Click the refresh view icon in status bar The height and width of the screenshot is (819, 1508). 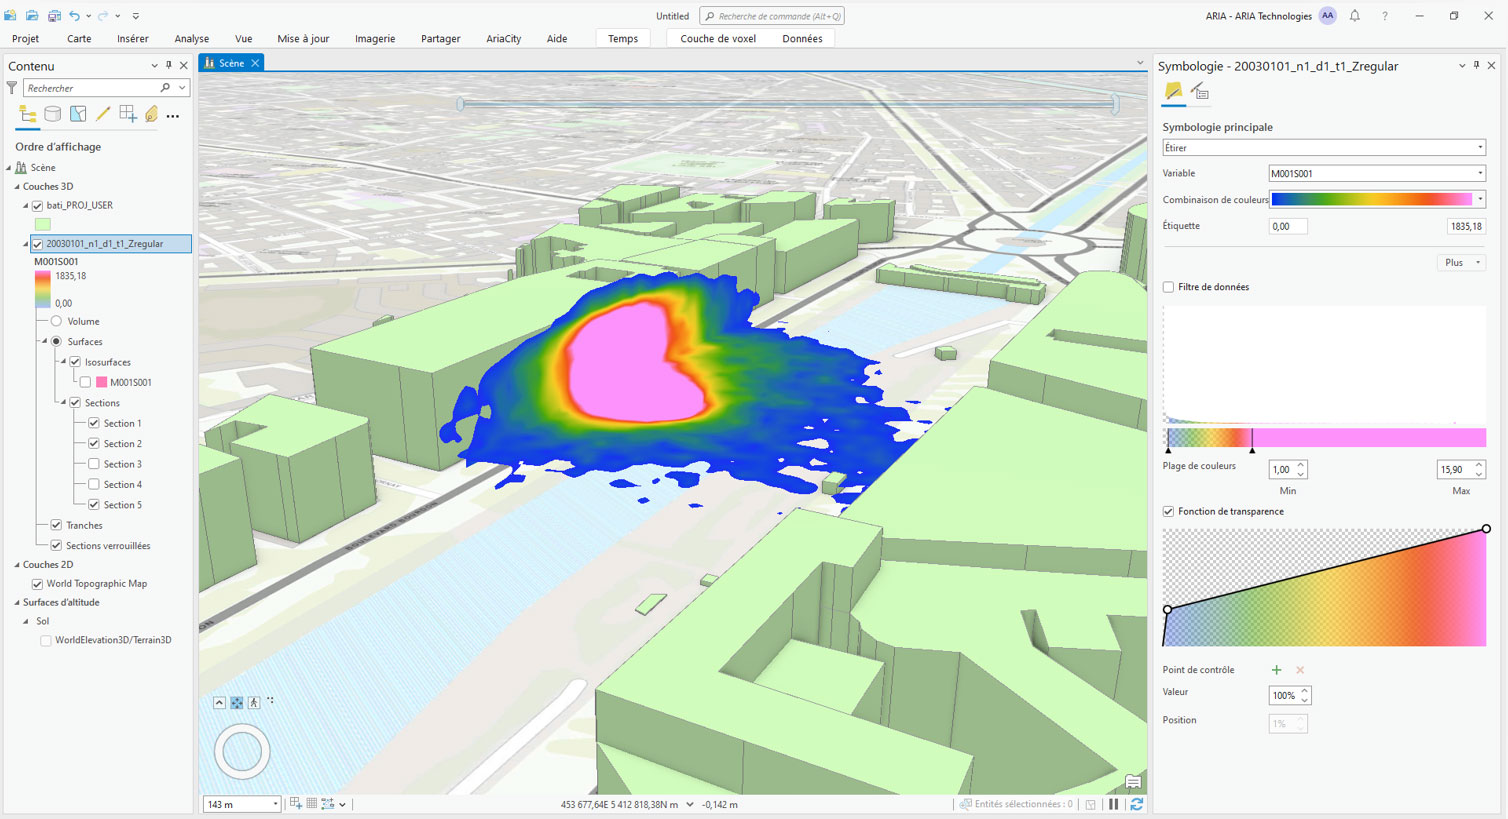click(1136, 804)
